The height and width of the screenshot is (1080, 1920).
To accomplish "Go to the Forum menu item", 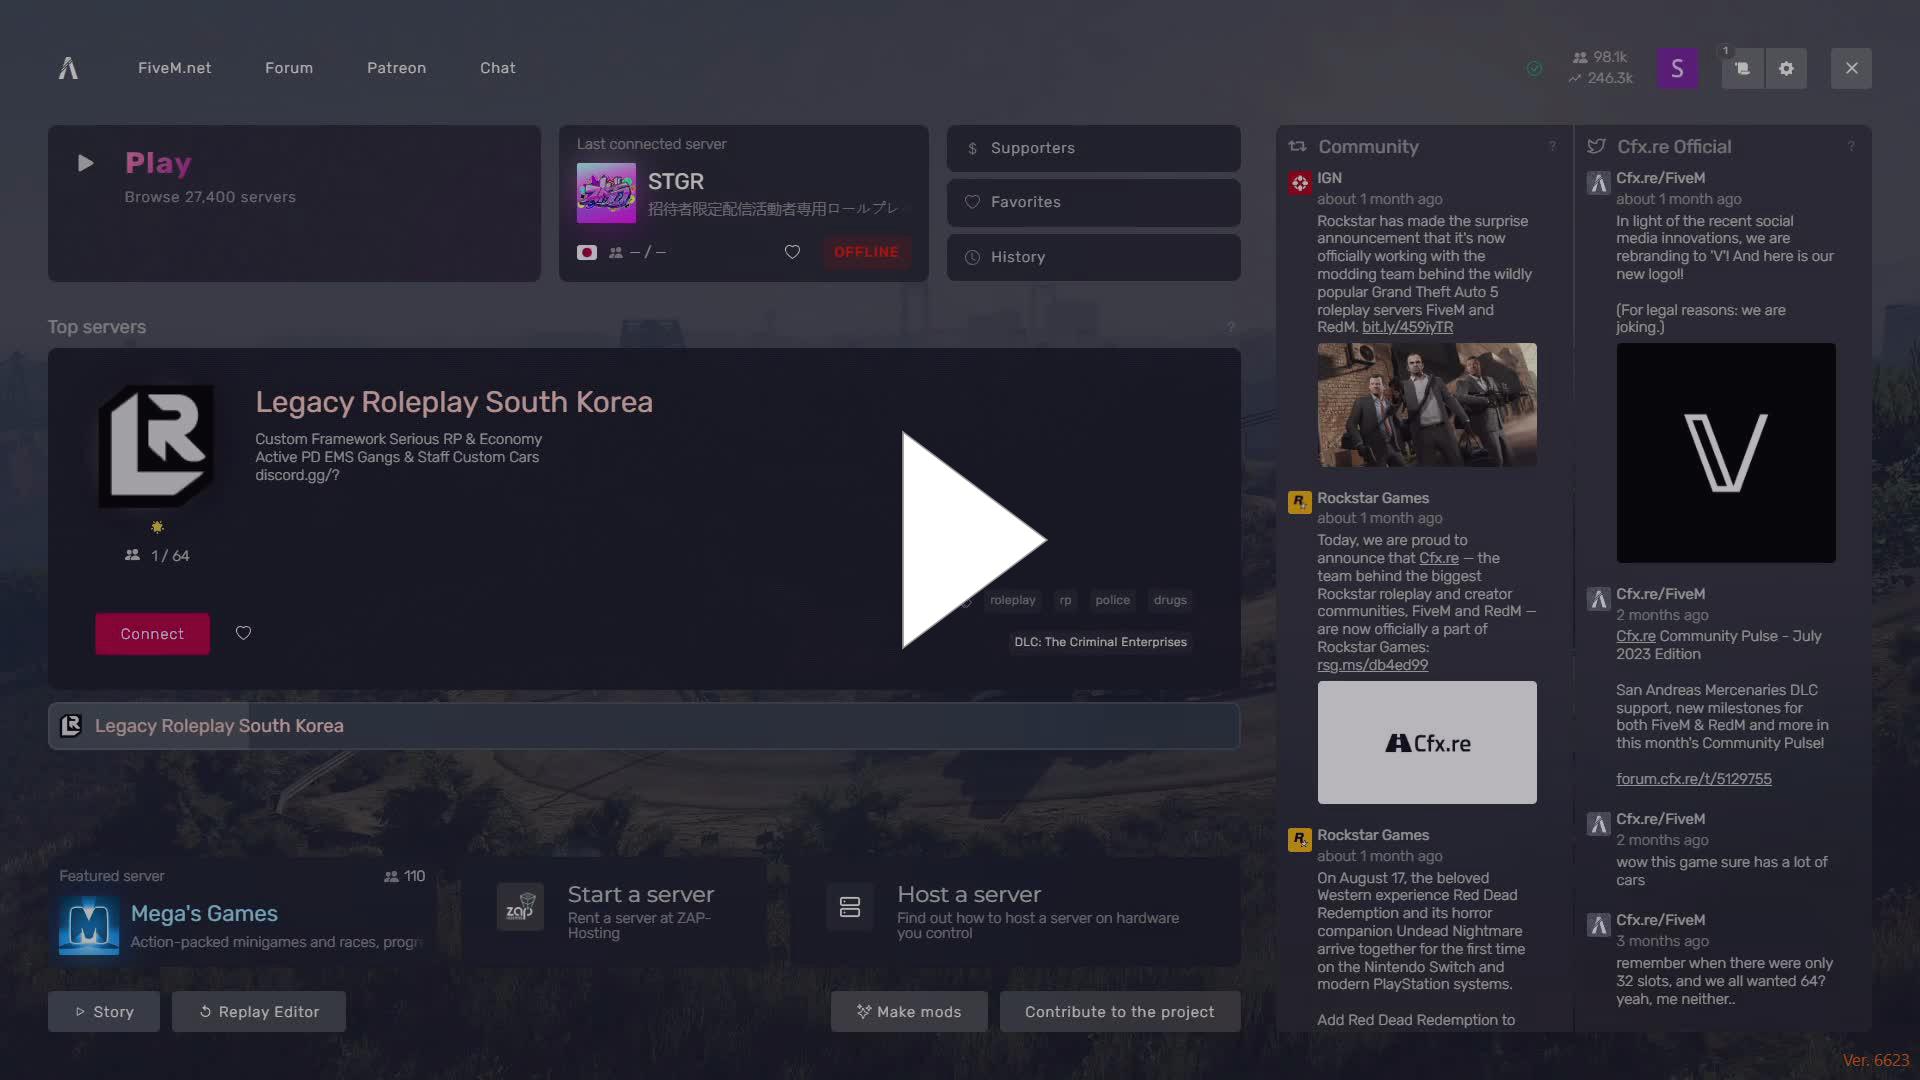I will point(288,68).
